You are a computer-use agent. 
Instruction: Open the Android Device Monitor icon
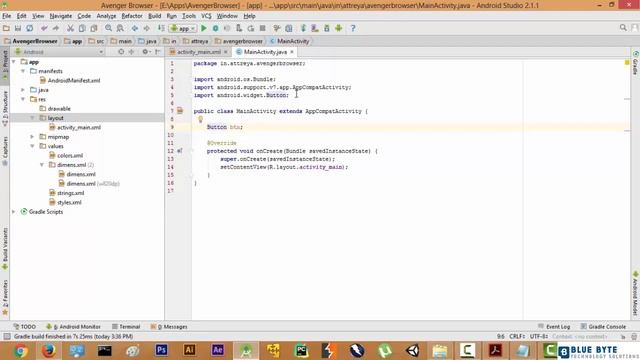[x=338, y=28]
